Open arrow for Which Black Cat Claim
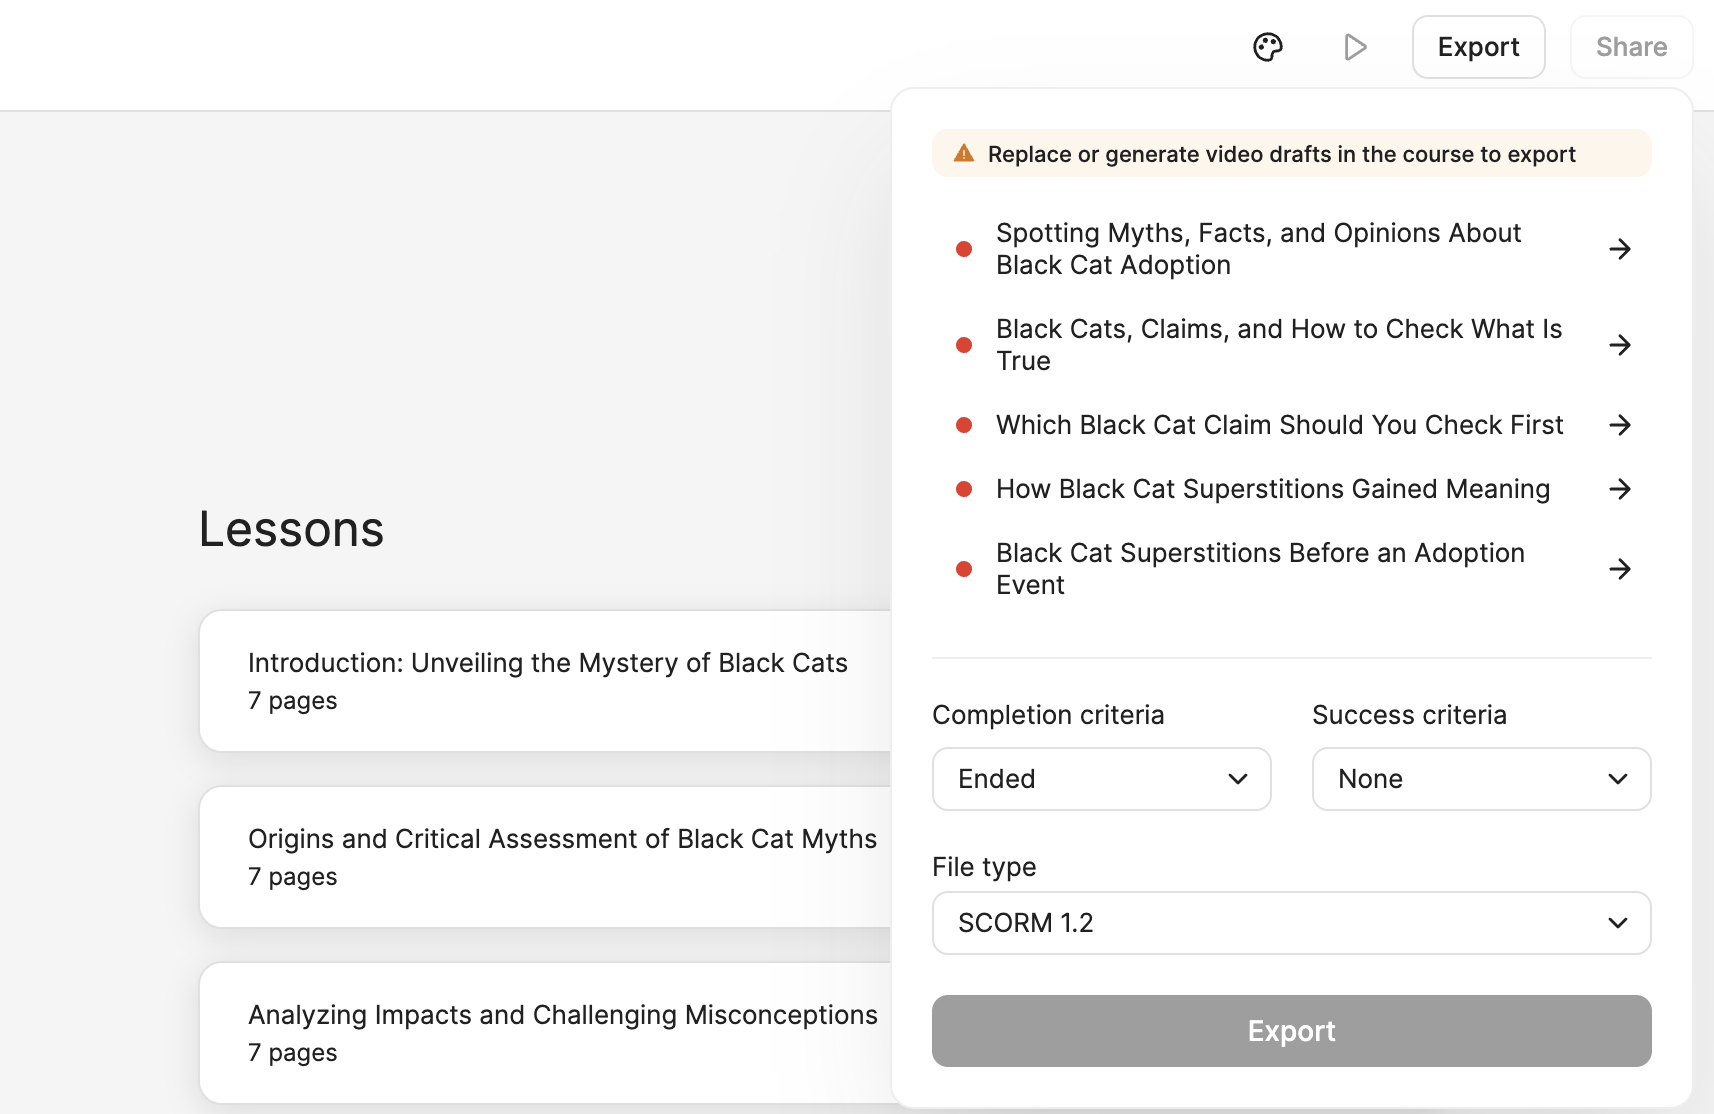 point(1620,425)
